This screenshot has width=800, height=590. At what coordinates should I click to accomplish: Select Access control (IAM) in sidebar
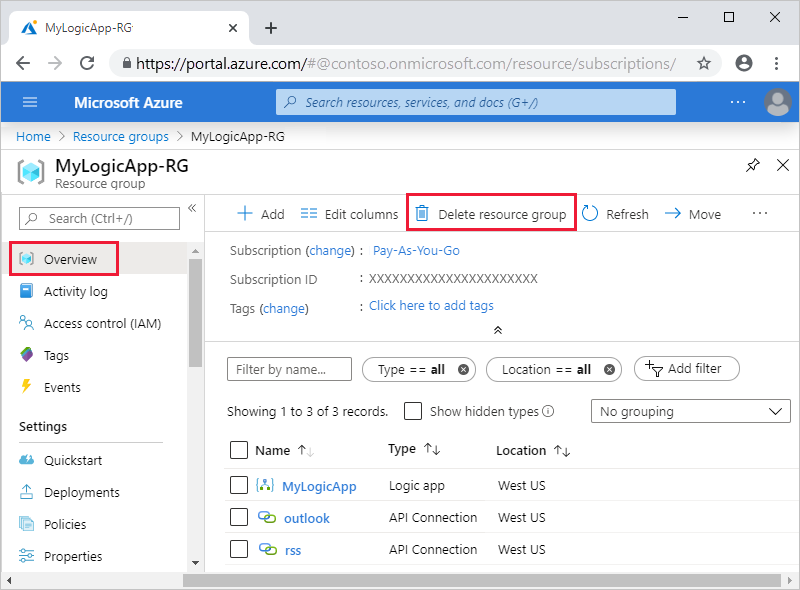95,323
